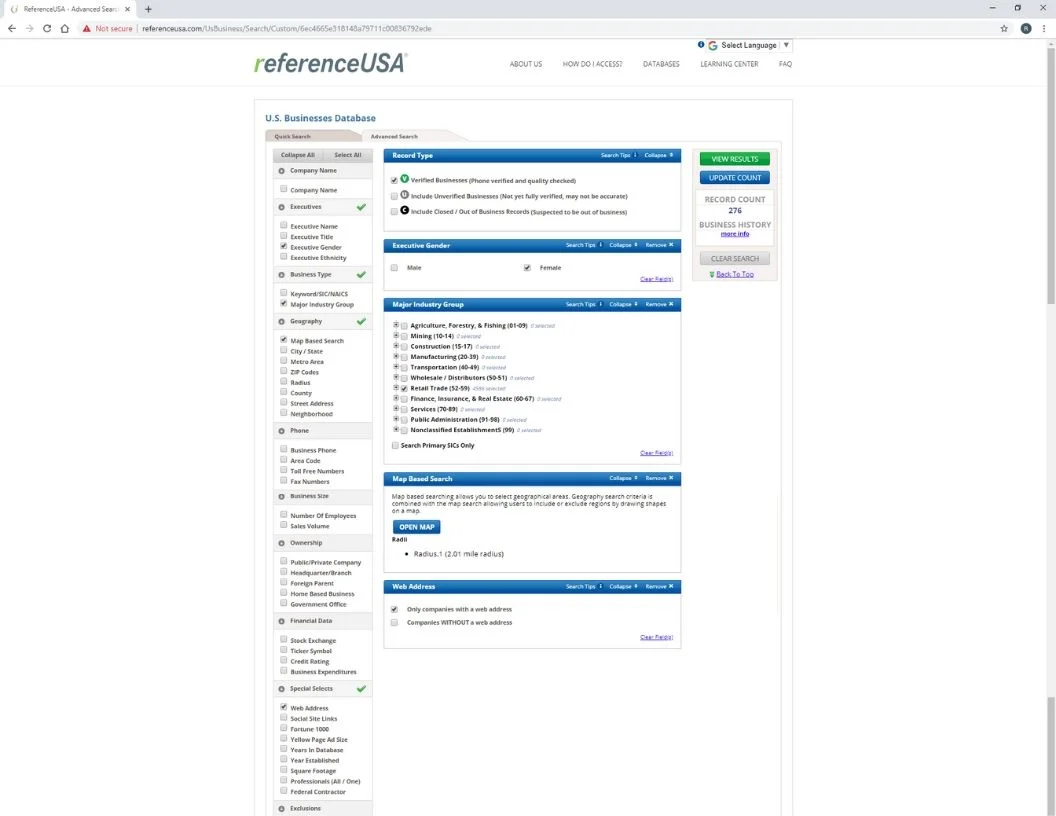Image resolution: width=1056 pixels, height=816 pixels.
Task: Enable City / State in sidebar
Action: 284,351
